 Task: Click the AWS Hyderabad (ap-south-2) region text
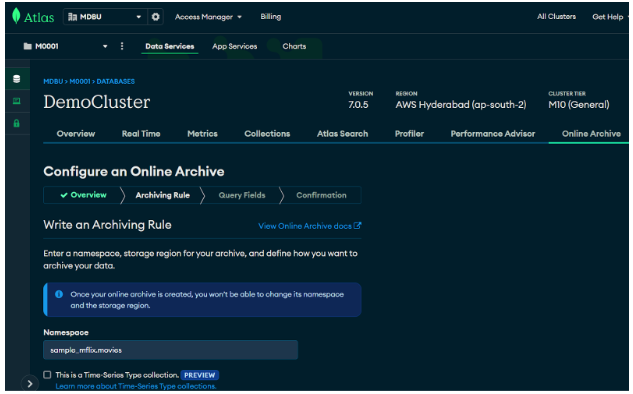[461, 105]
